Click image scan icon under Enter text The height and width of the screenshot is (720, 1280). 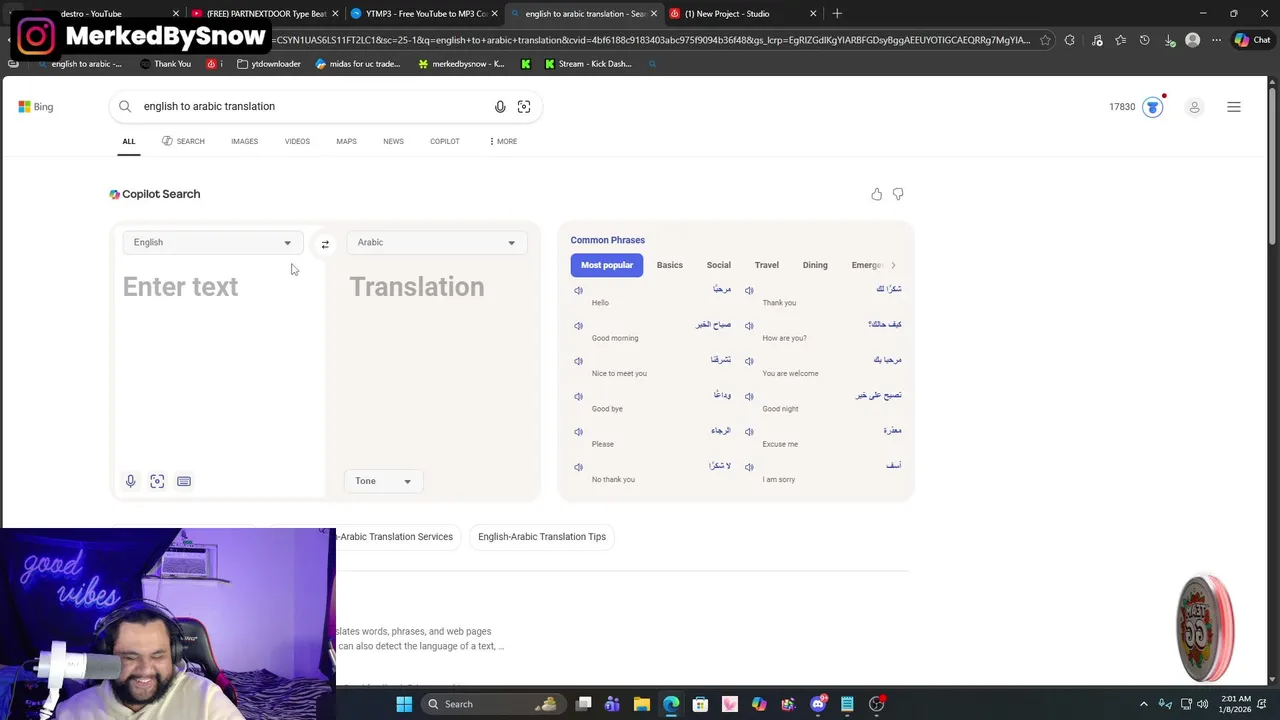click(157, 481)
